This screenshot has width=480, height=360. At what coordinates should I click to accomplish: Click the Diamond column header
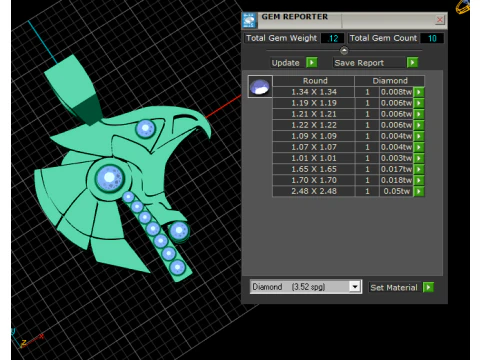point(390,81)
